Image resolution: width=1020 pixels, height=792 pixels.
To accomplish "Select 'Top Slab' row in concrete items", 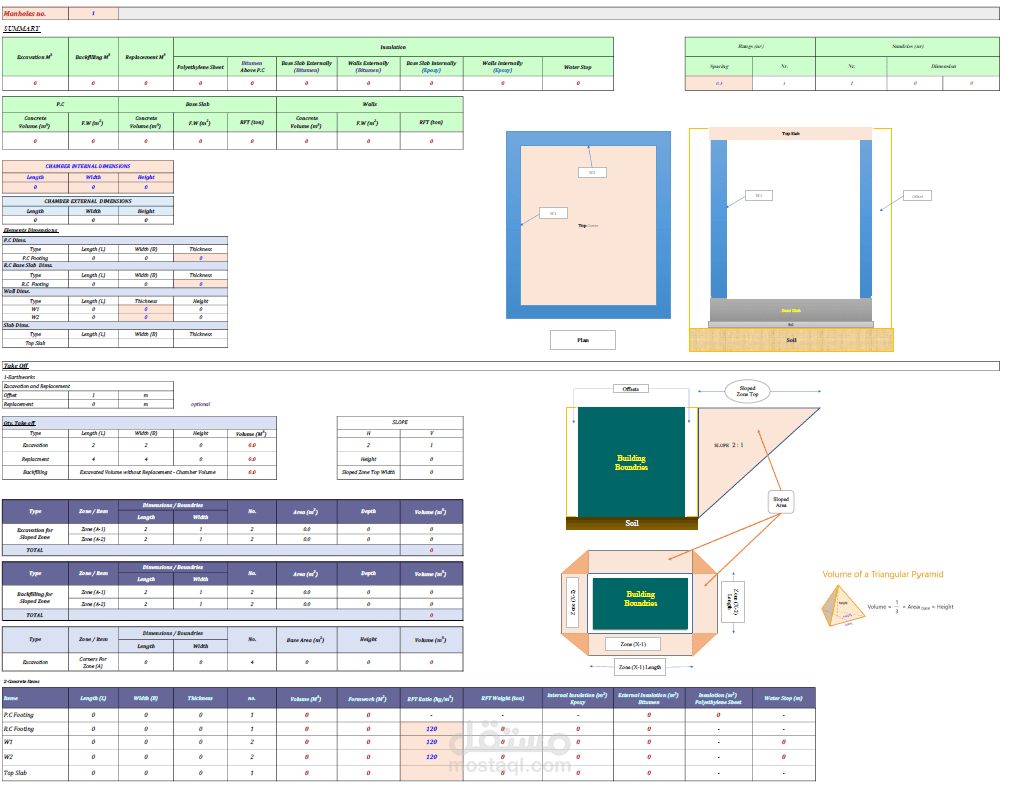I will pyautogui.click(x=409, y=773).
